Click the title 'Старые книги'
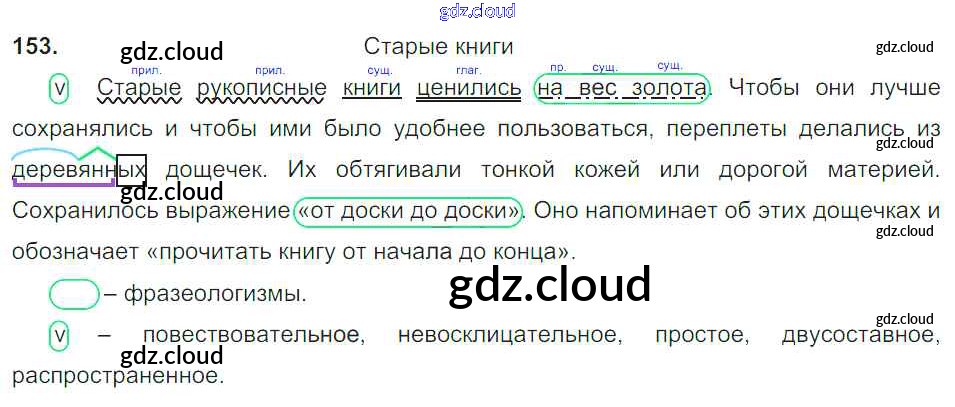 [x=438, y=47]
